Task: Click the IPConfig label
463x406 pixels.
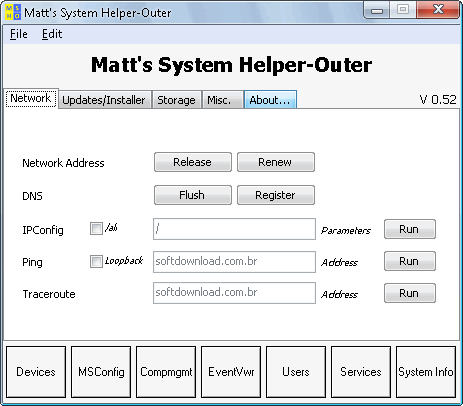Action: (x=43, y=230)
